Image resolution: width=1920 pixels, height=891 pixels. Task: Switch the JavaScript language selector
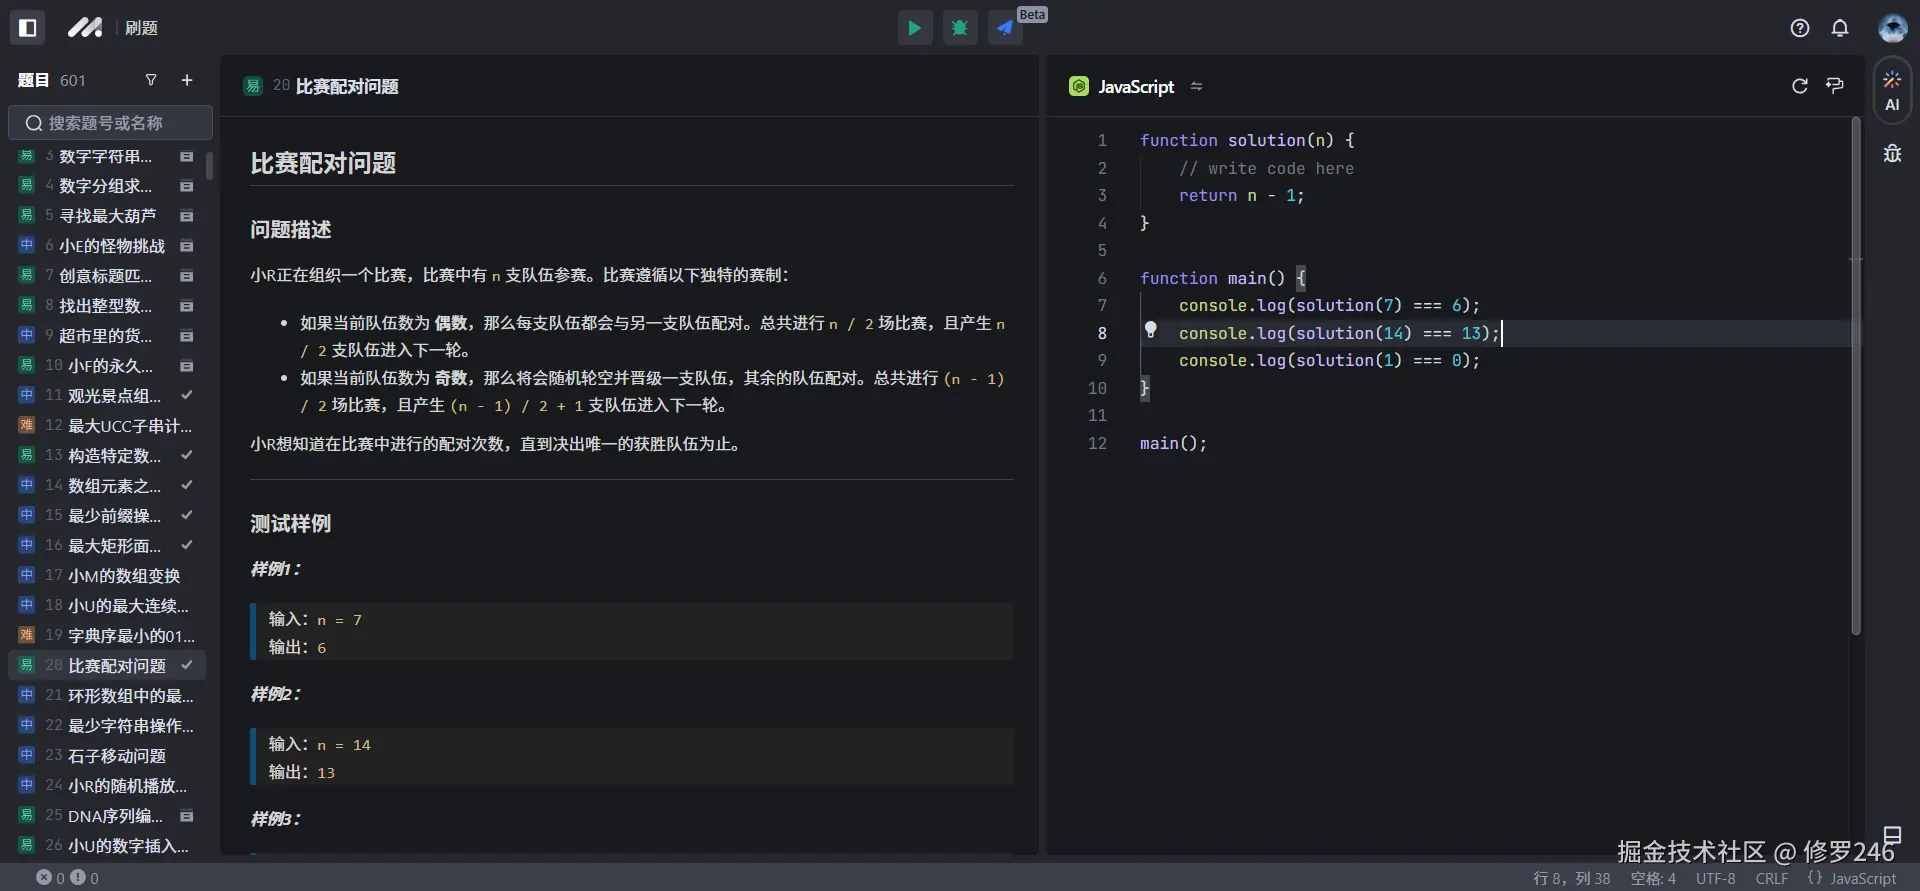click(1136, 87)
